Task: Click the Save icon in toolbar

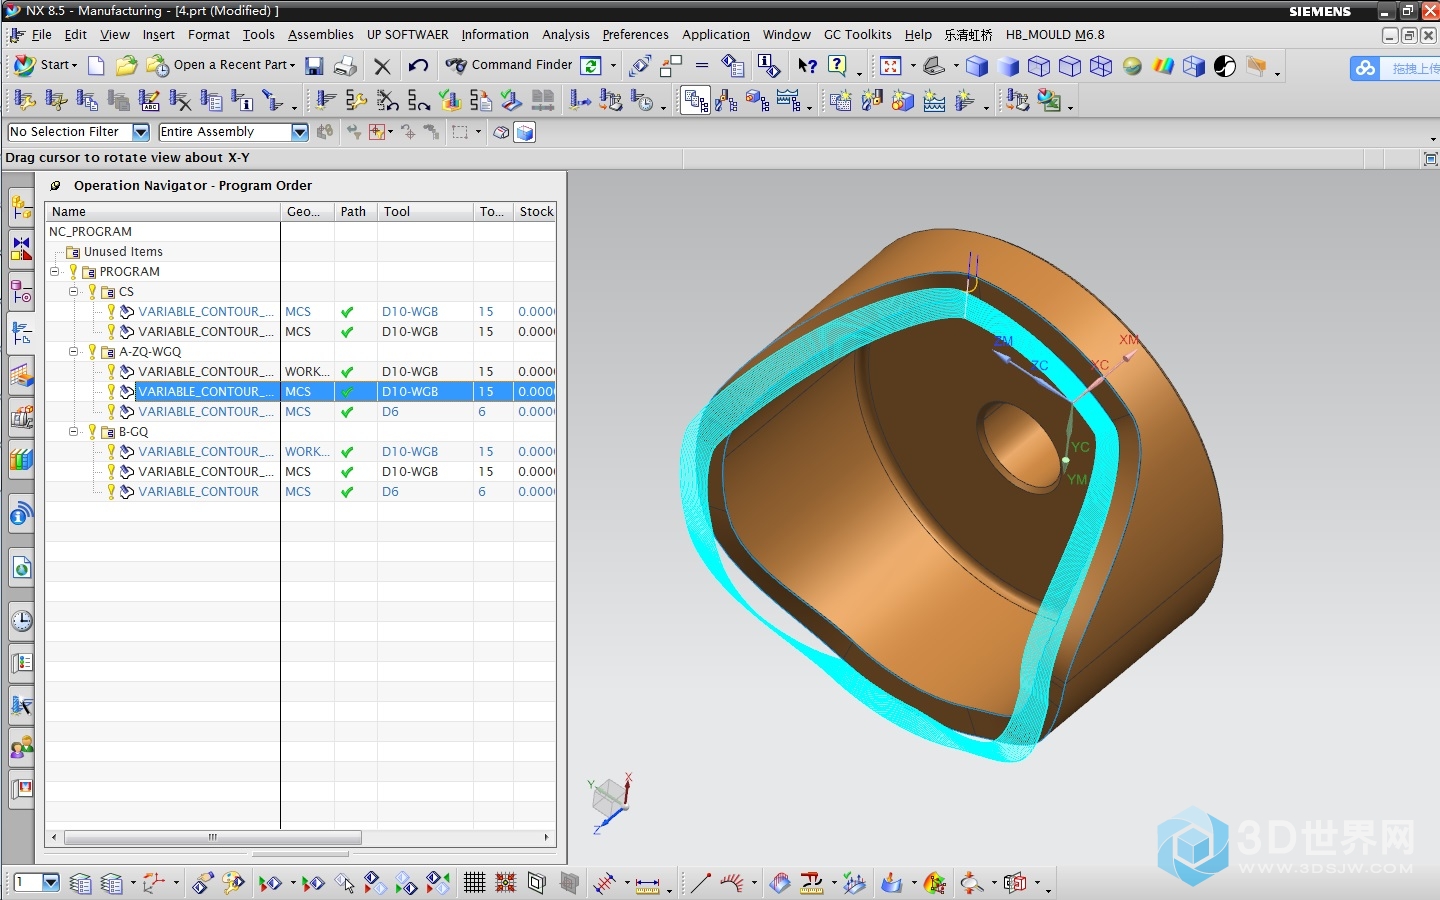Action: pos(314,66)
